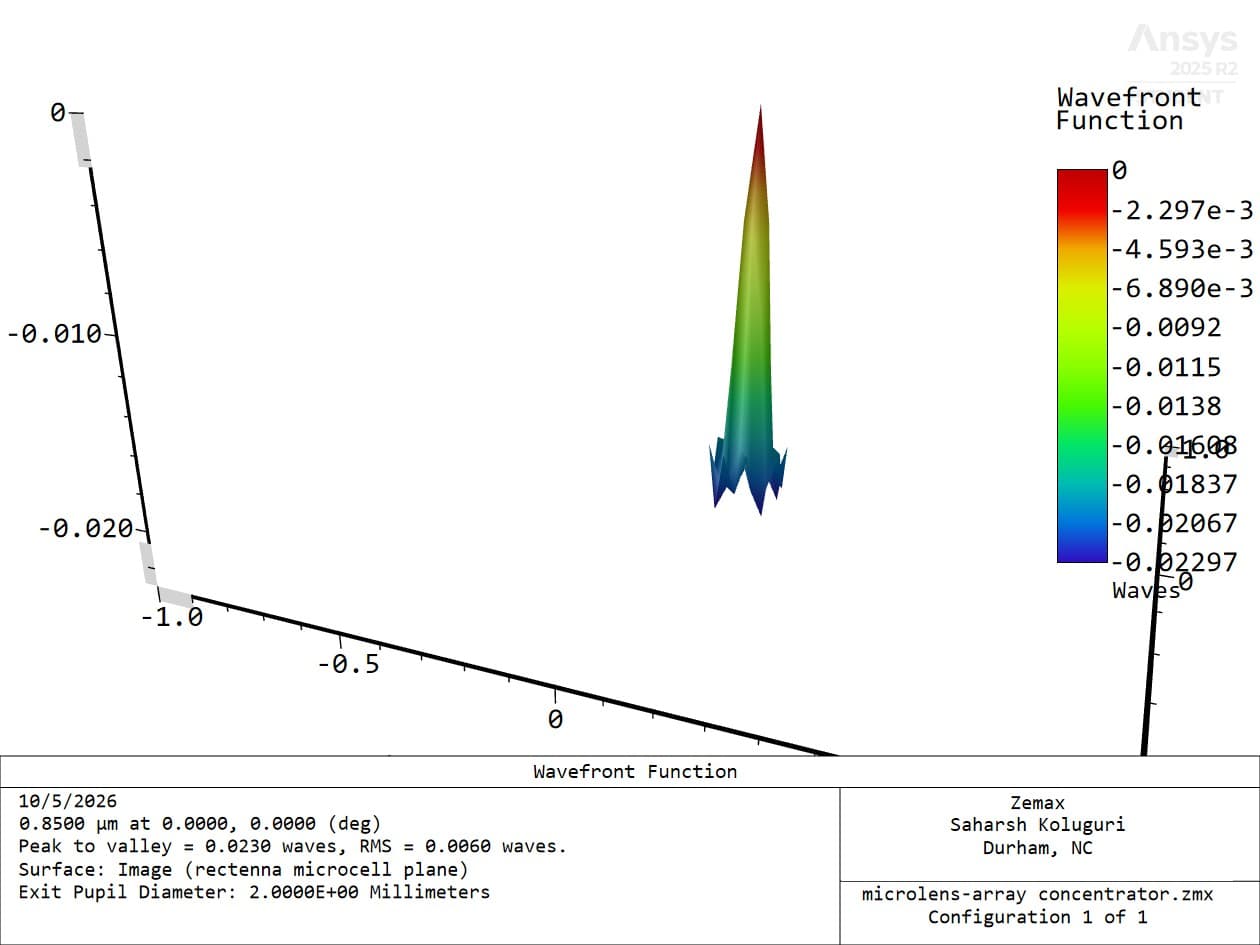The width and height of the screenshot is (1260, 945).
Task: Click the -0.5 horizontal axis label
Action: [349, 664]
